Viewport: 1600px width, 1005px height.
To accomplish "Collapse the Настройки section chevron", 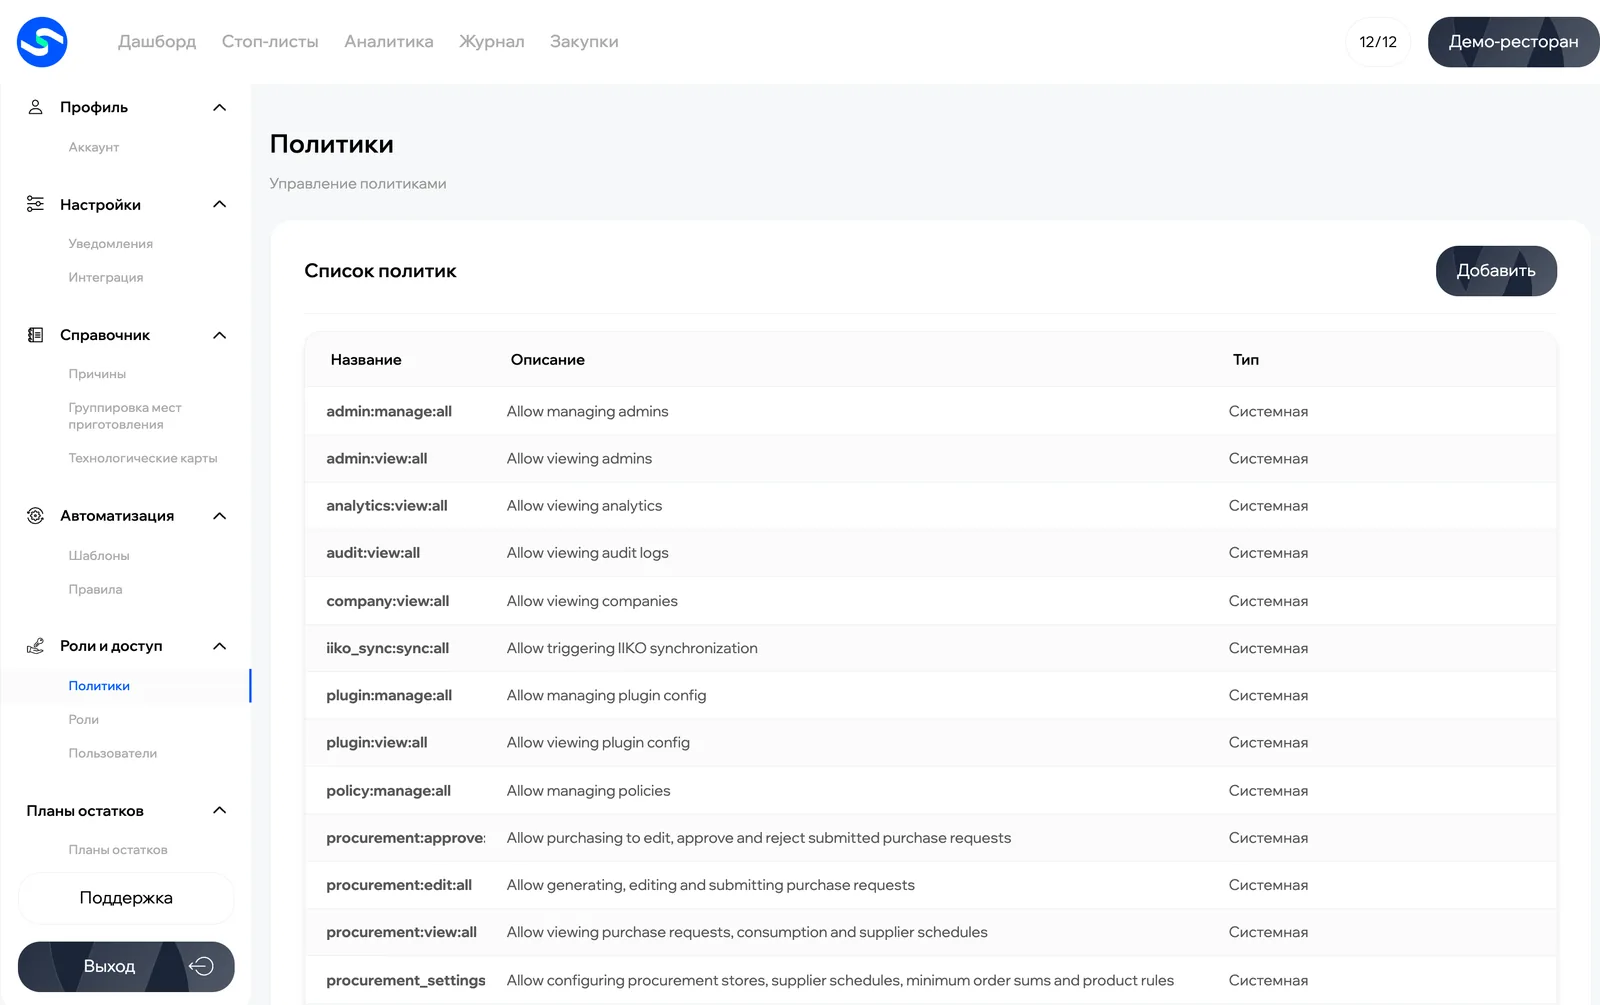I will (220, 204).
